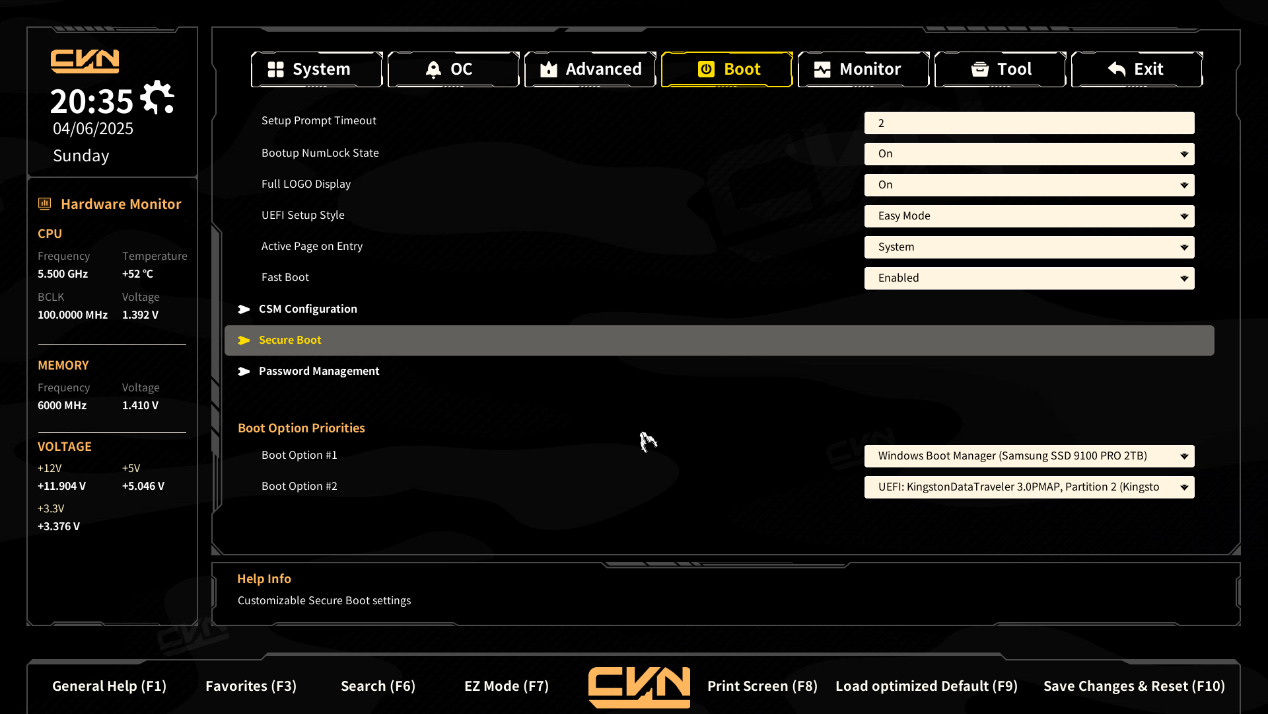Open Bootup NumLock State dropdown
Viewport: 1268px width, 714px height.
click(x=1029, y=154)
